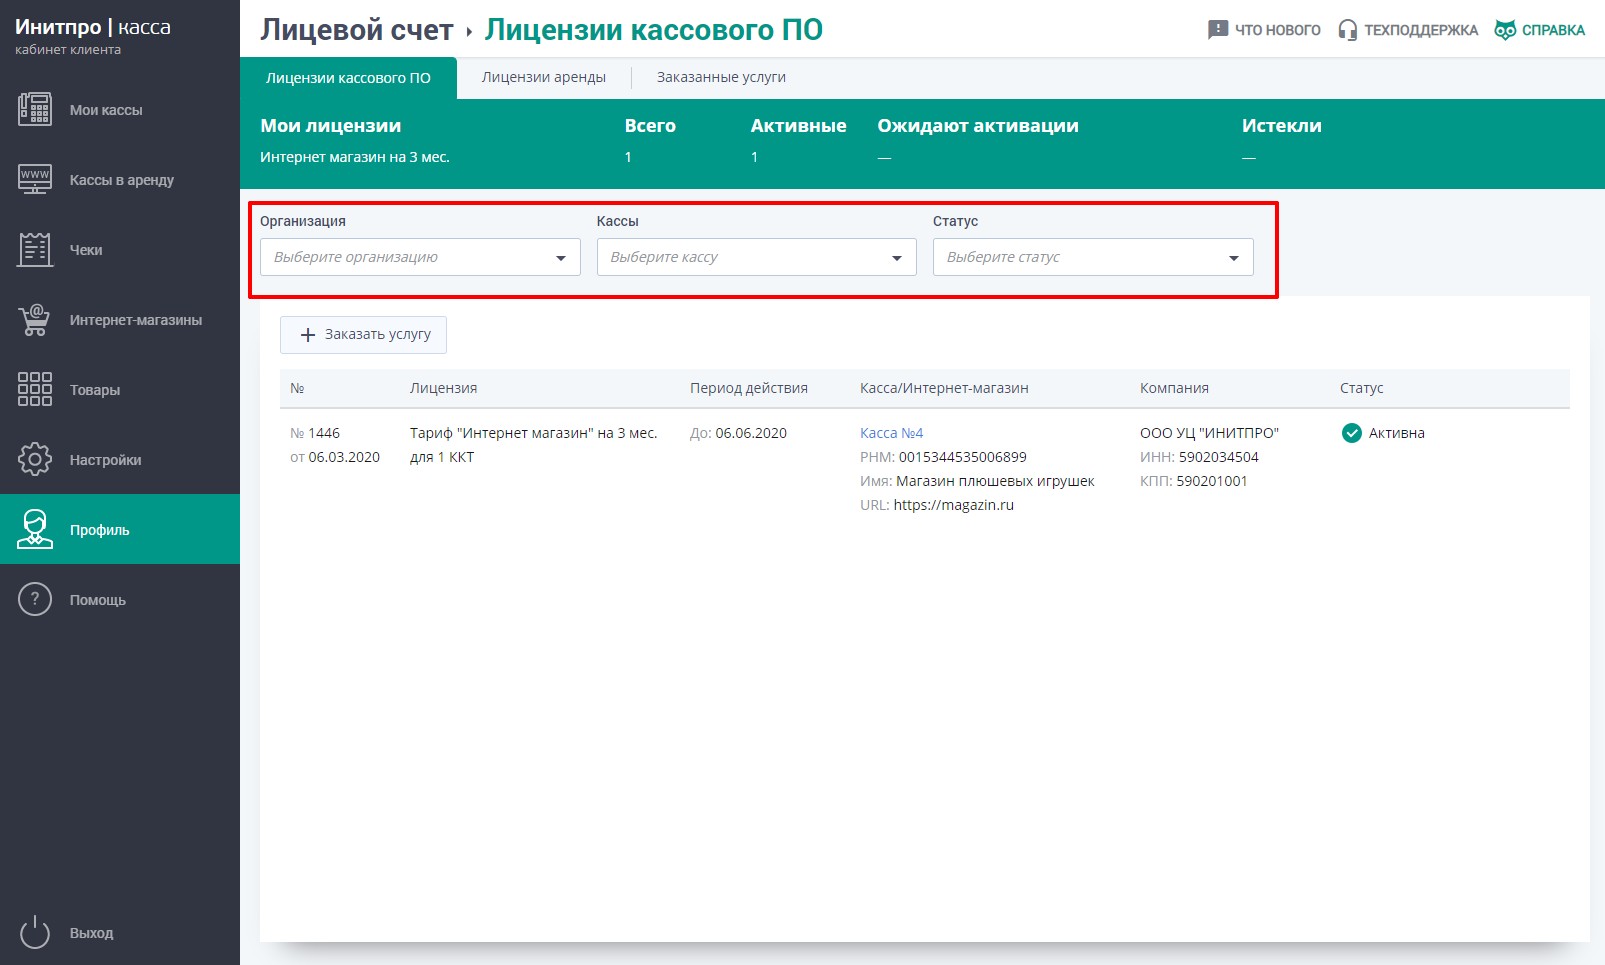Switch to the Заказанные услуги tab
Viewport: 1605px width, 965px height.
(721, 77)
